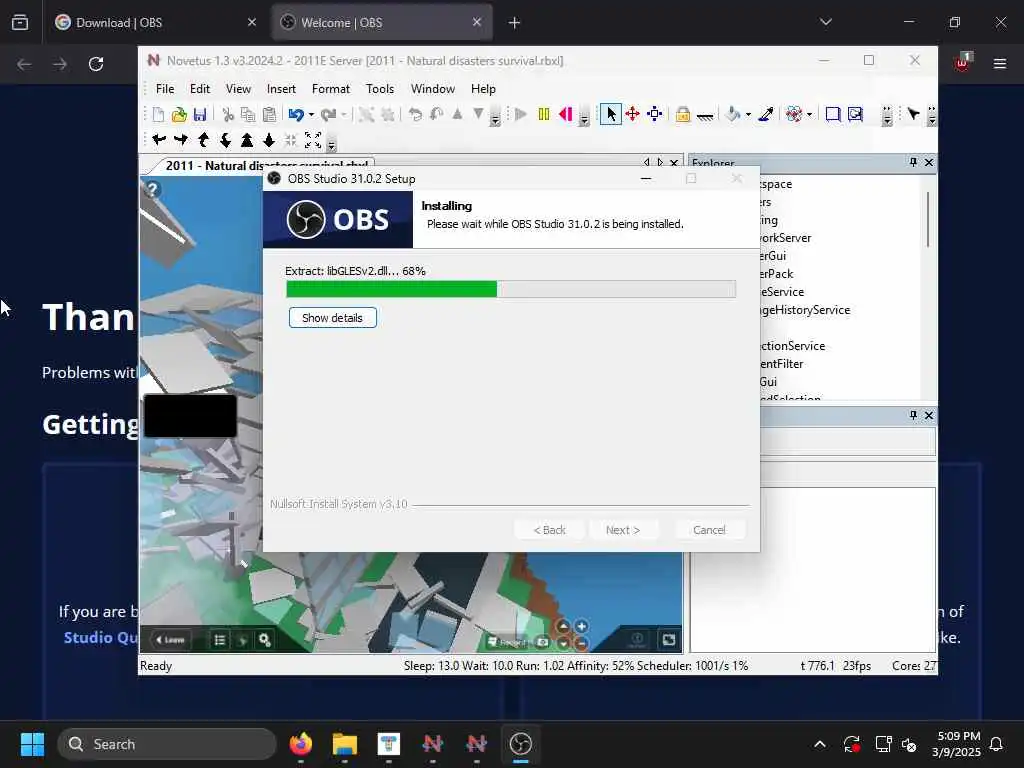This screenshot has height=768, width=1024.
Task: Click the pink Reset rewind icon
Action: (566, 115)
